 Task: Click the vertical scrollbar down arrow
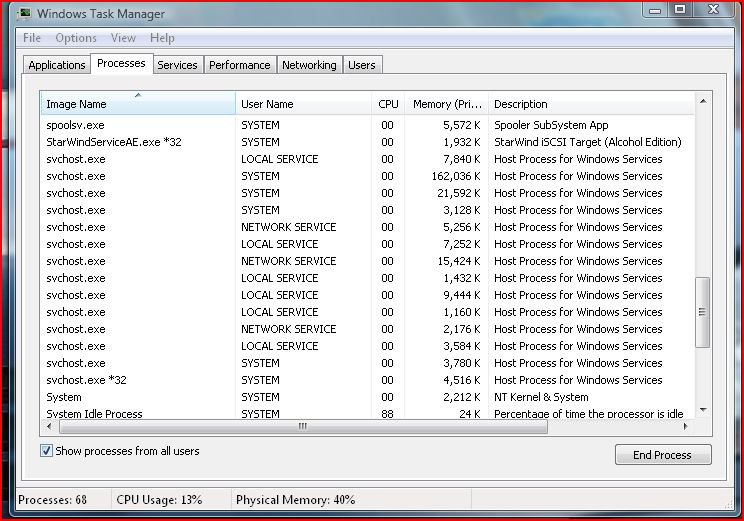point(703,409)
